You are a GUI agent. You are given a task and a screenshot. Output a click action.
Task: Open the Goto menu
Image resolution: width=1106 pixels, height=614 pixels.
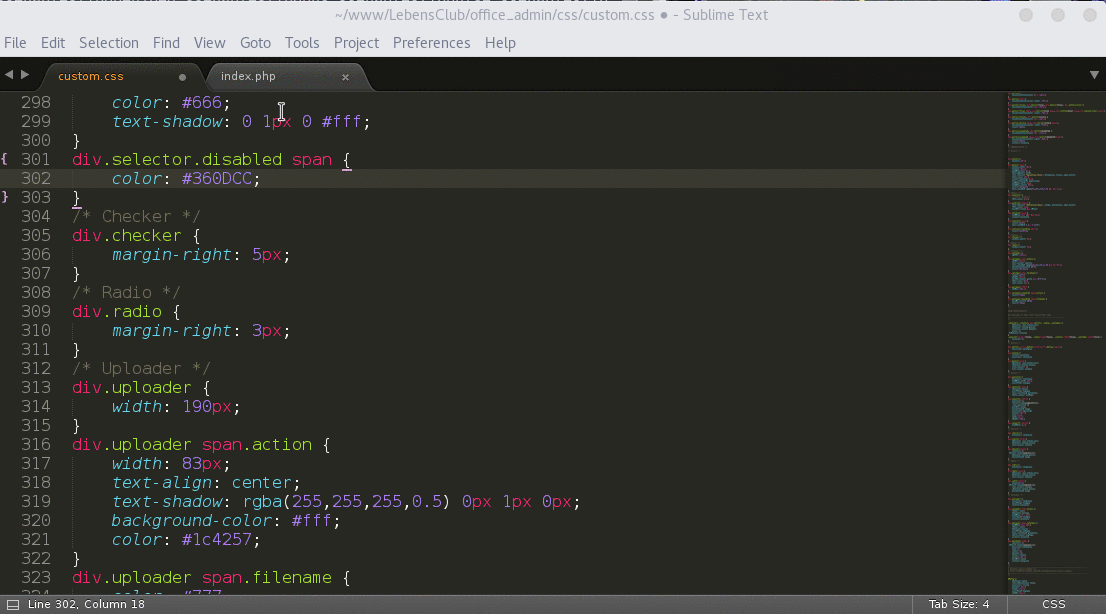tap(255, 43)
